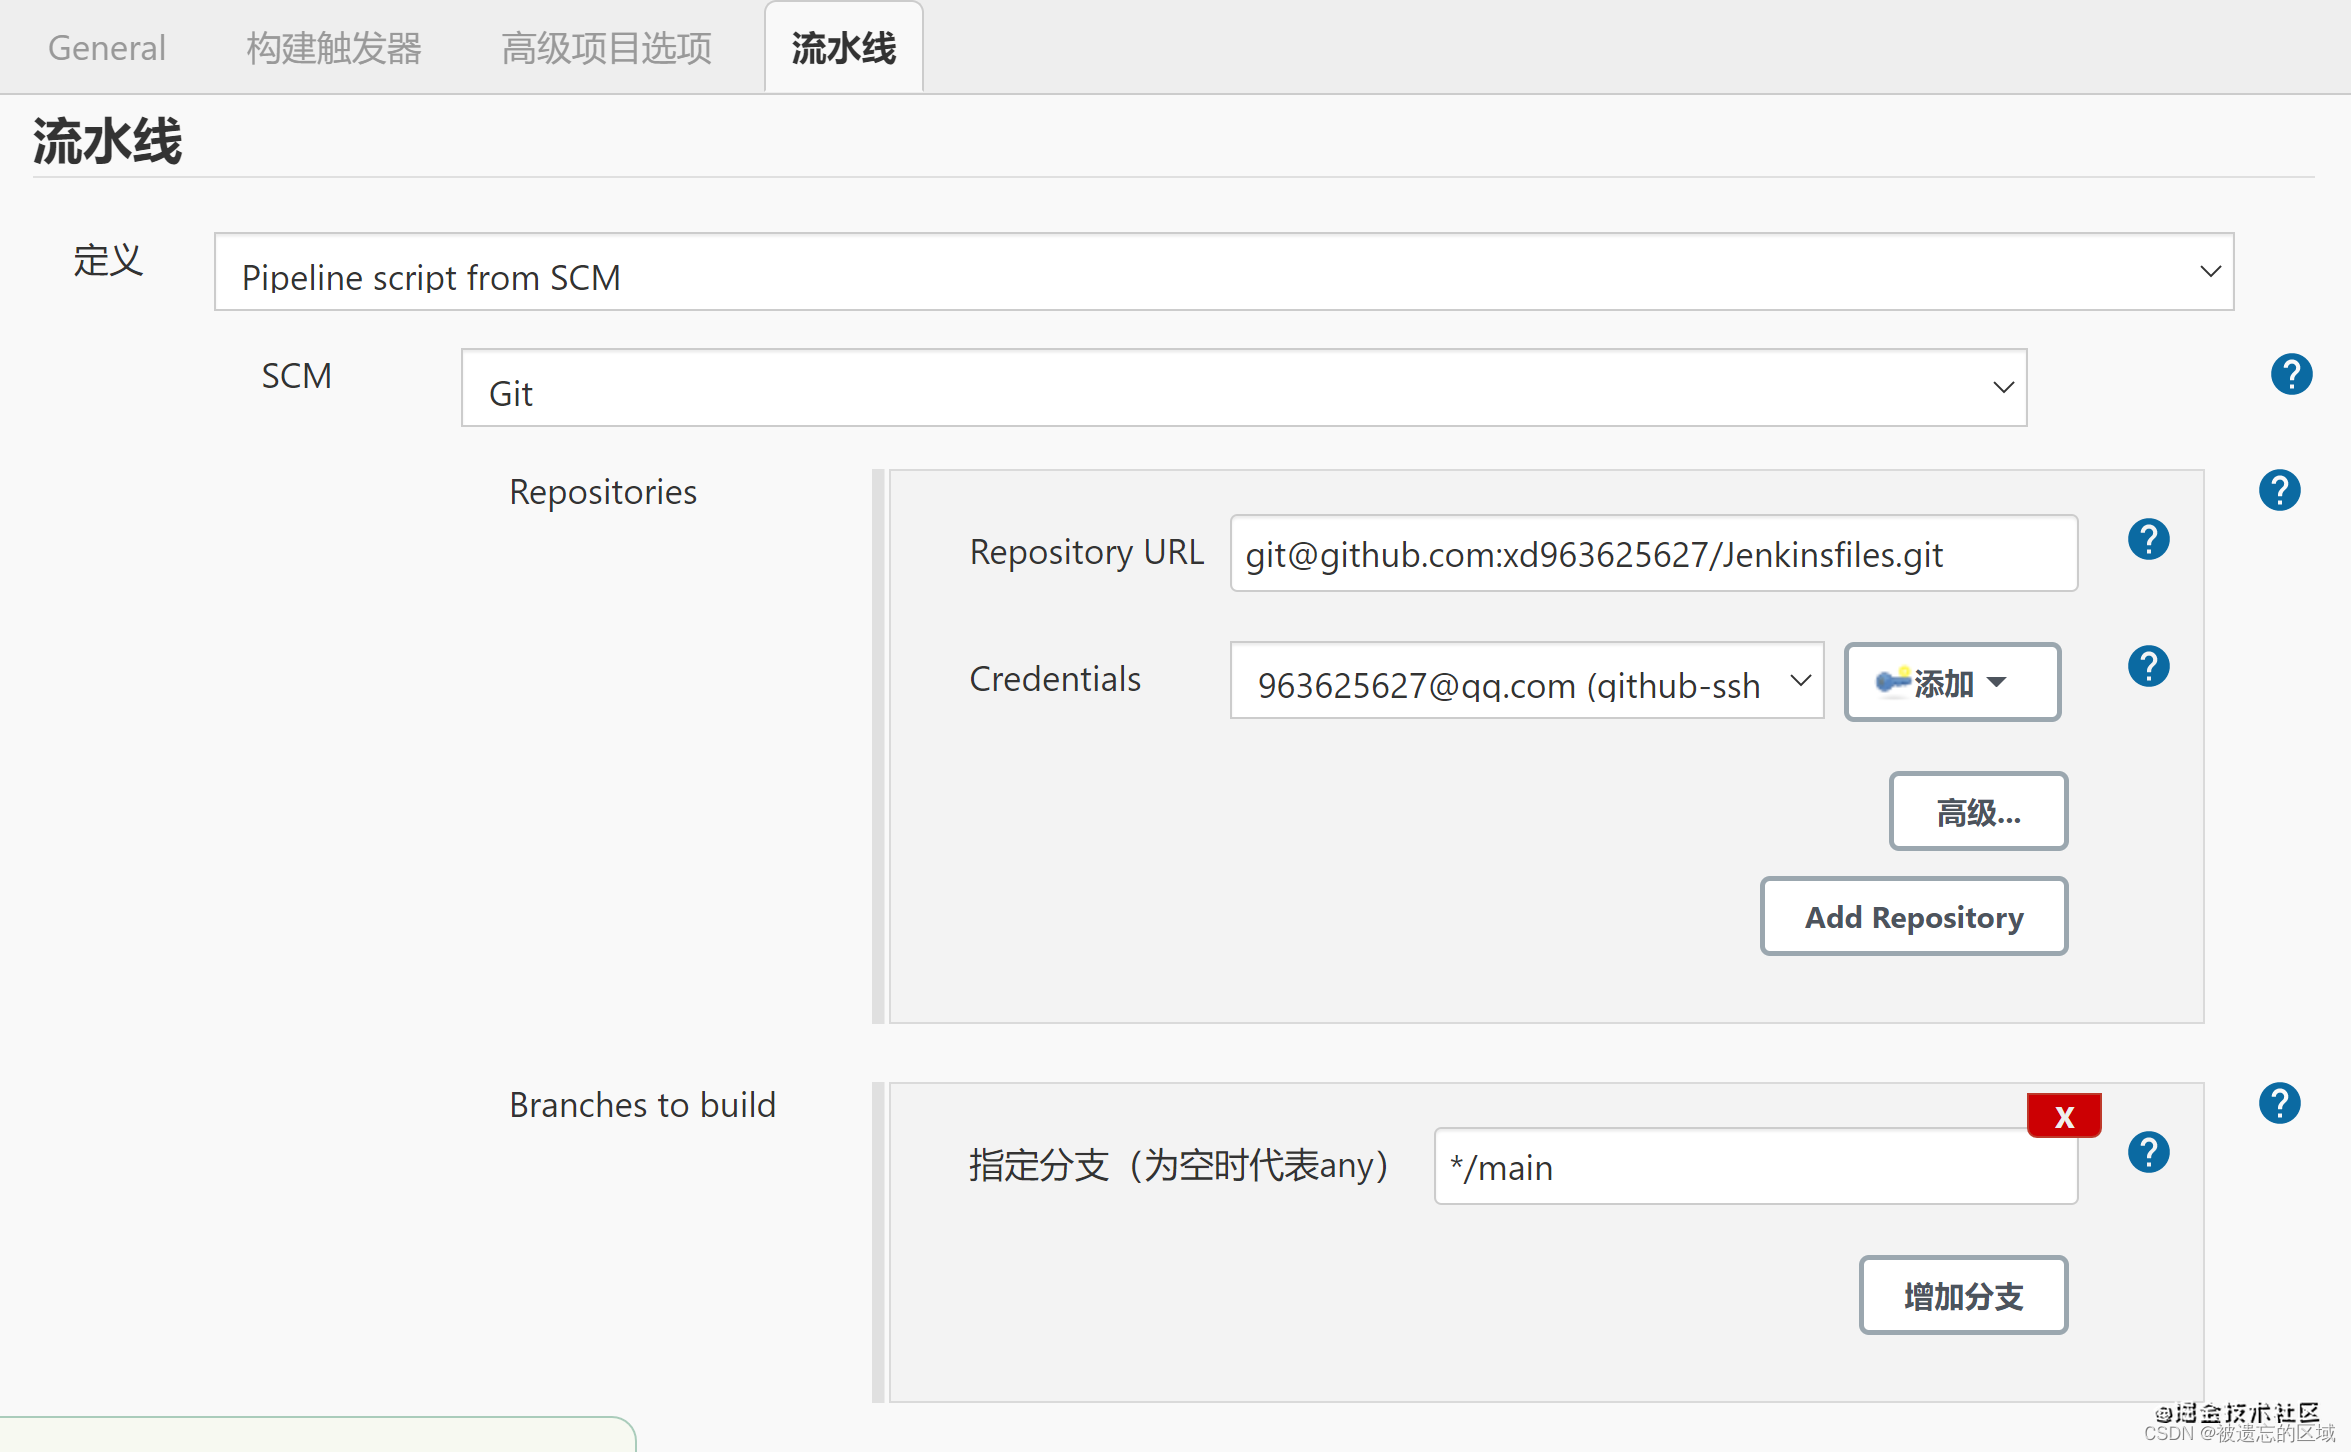Delete the */main branch with red X
2351x1452 pixels.
(x=2064, y=1116)
